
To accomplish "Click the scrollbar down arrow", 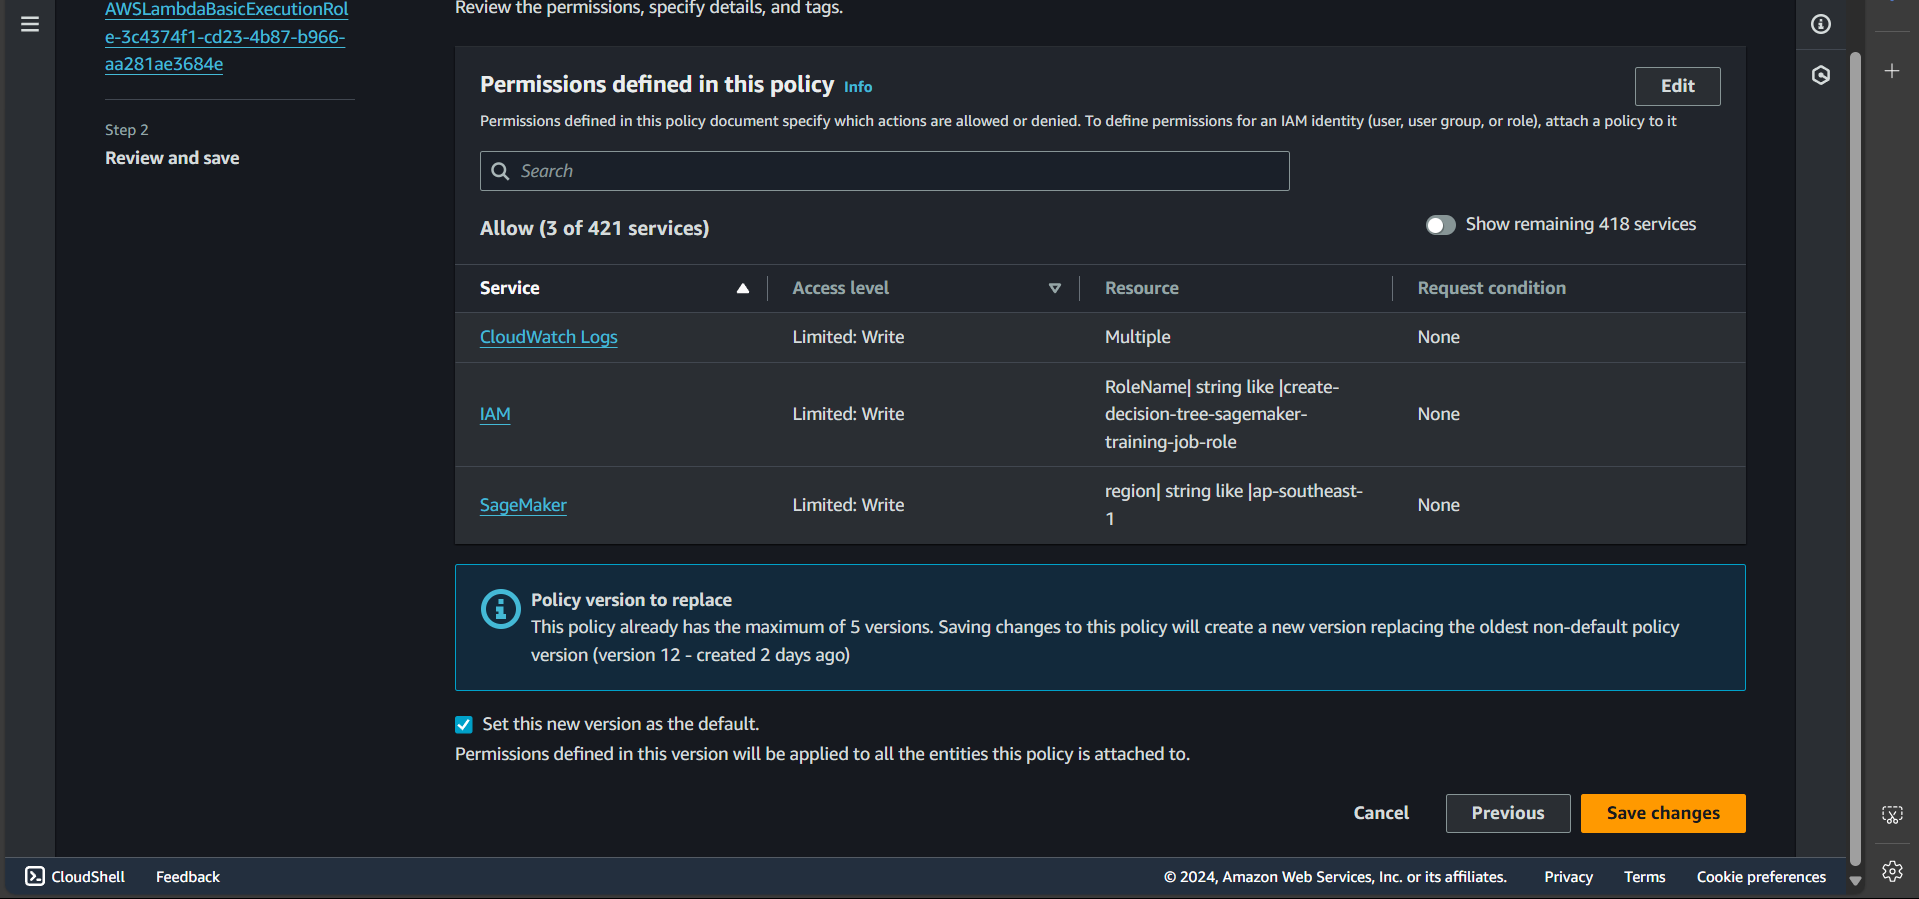I will click(1855, 881).
